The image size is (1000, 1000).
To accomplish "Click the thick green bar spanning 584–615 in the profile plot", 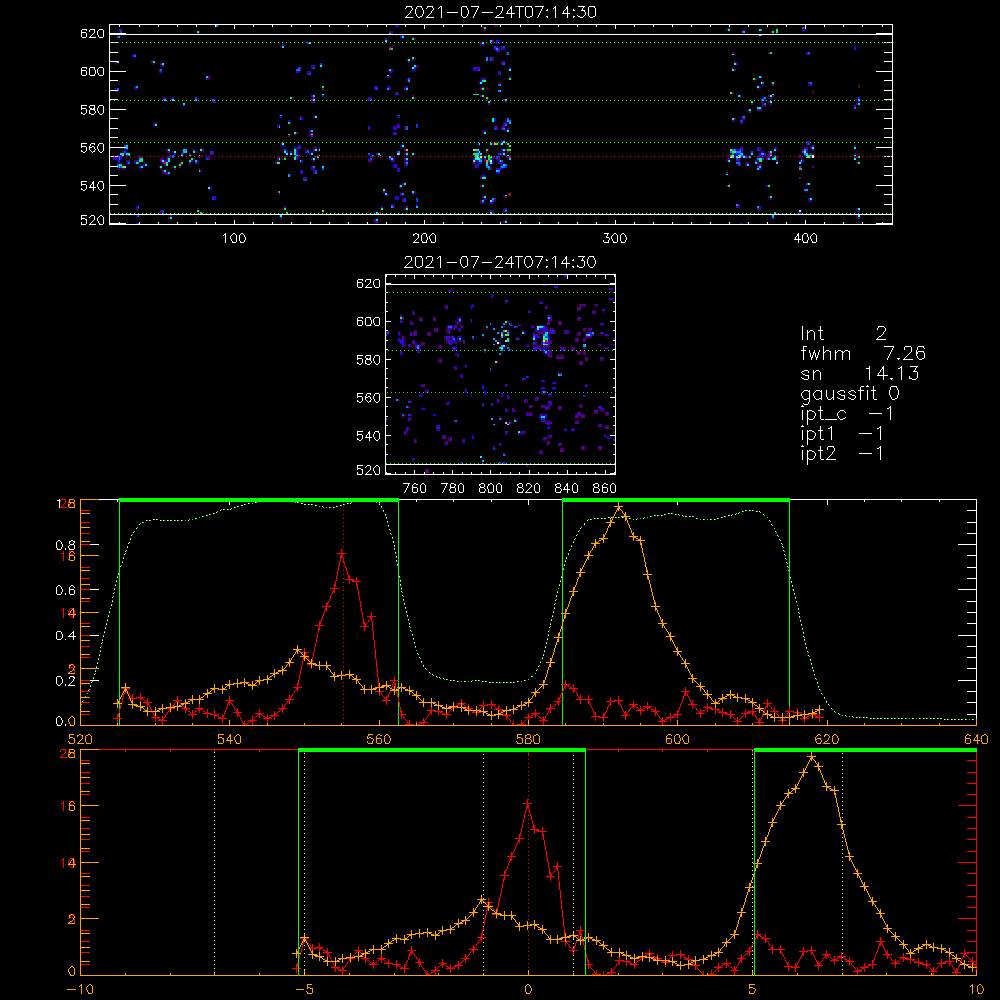I will pyautogui.click(x=676, y=500).
